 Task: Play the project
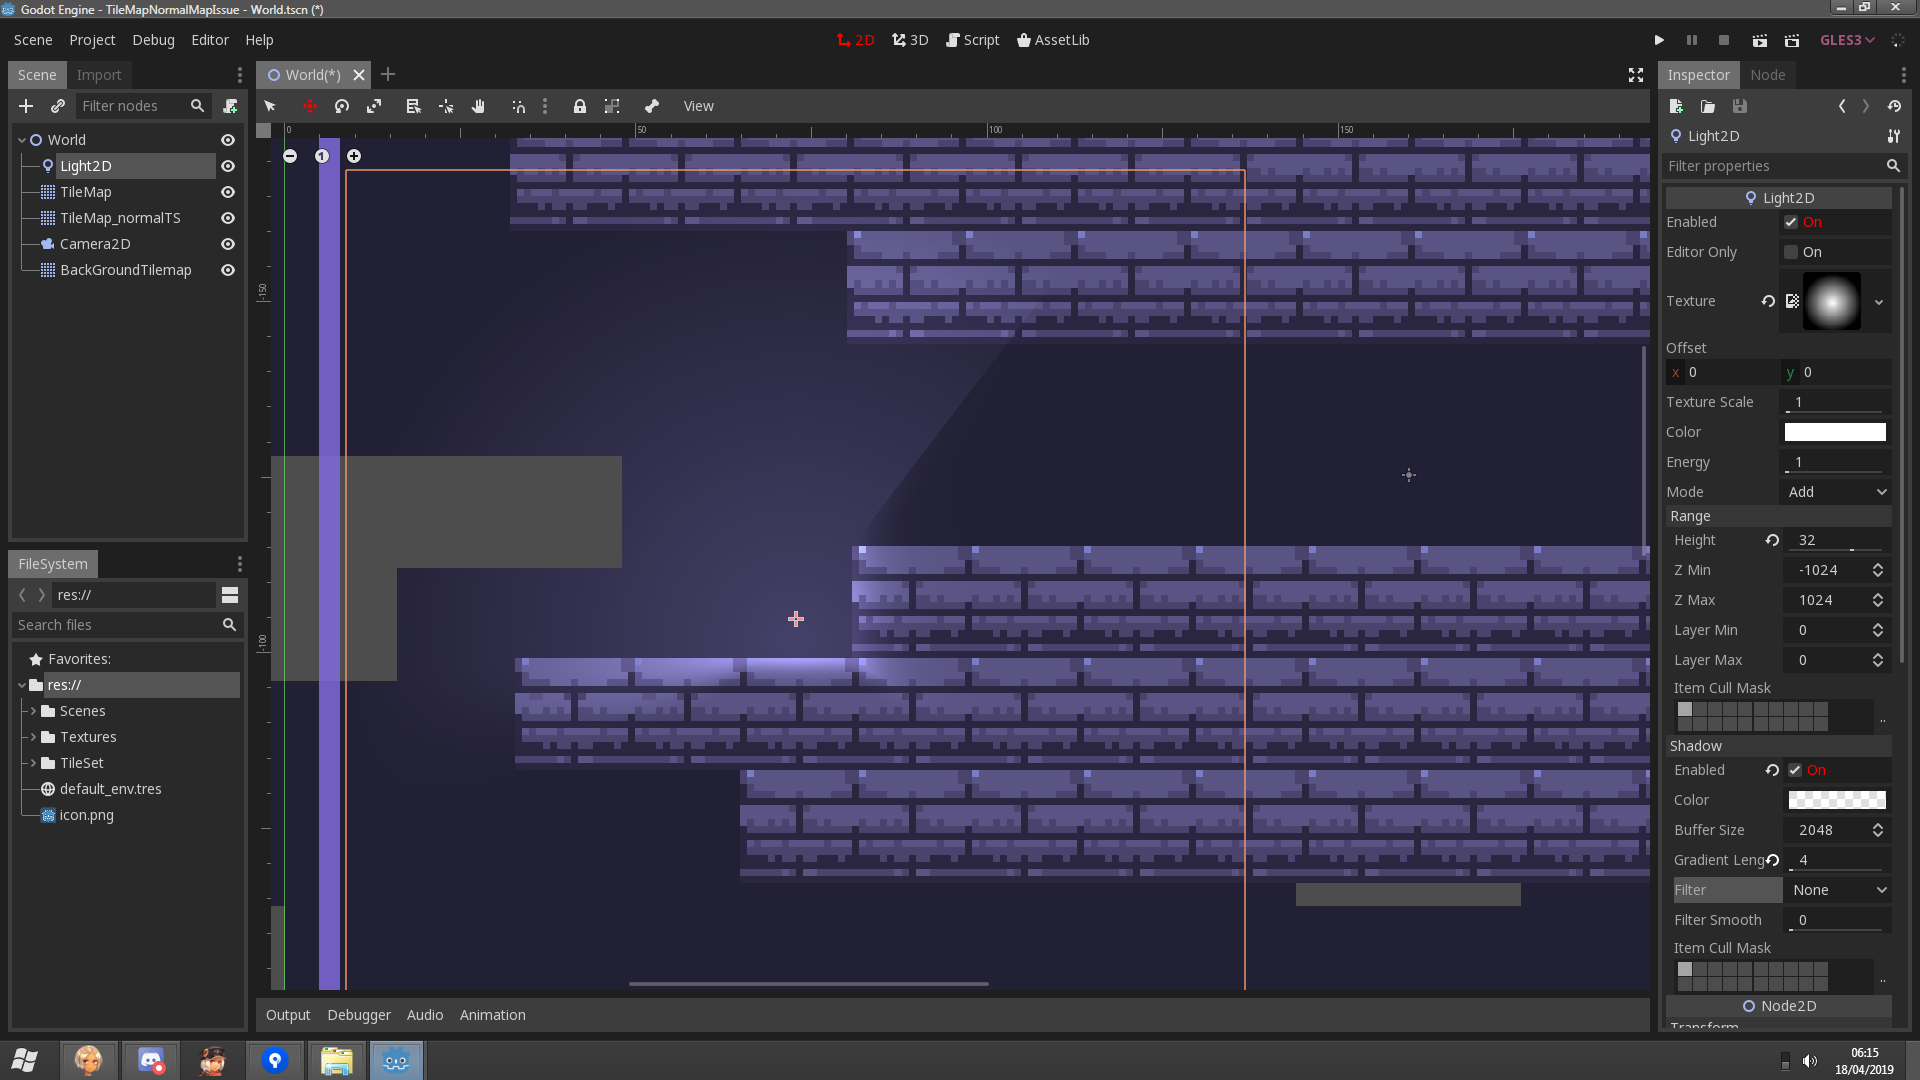1659,40
